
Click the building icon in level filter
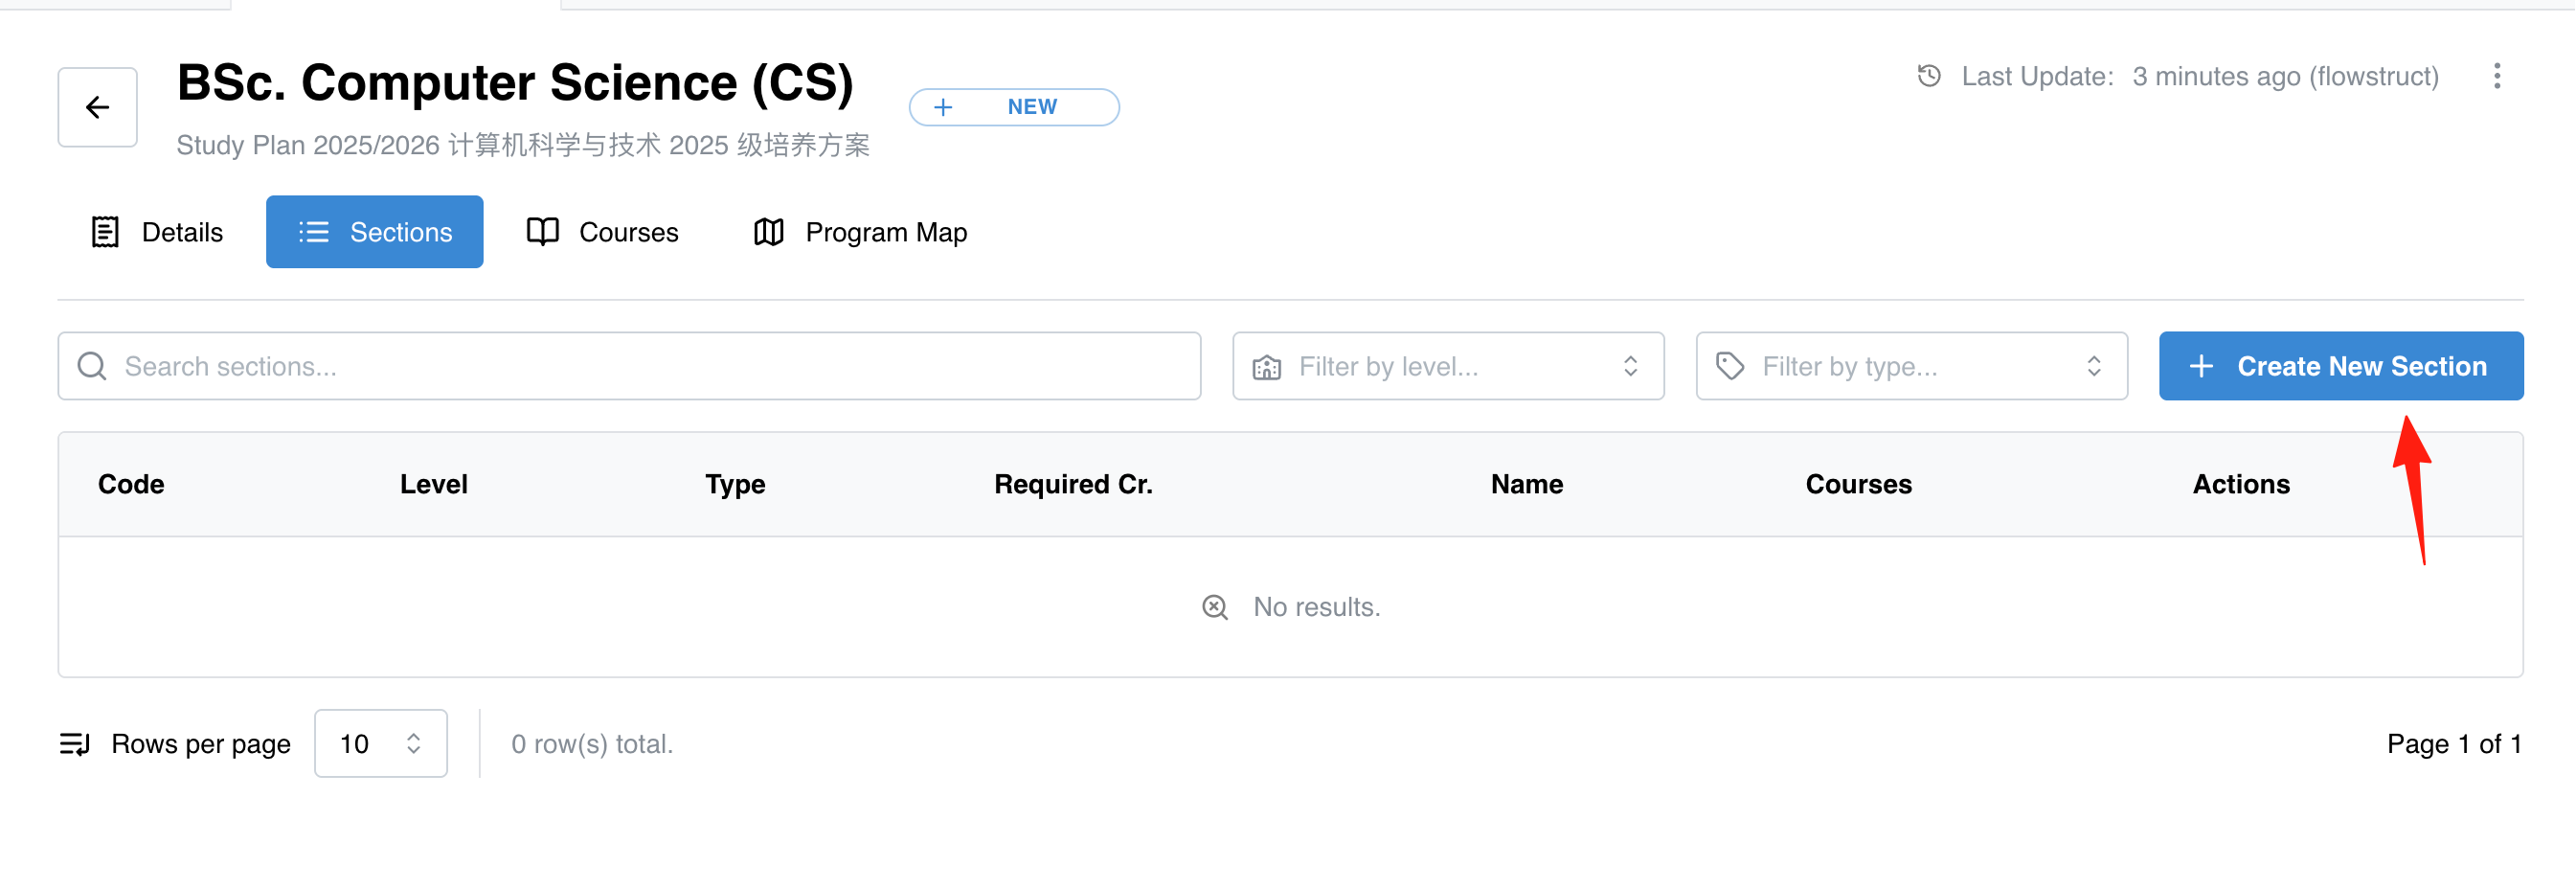pos(1266,367)
